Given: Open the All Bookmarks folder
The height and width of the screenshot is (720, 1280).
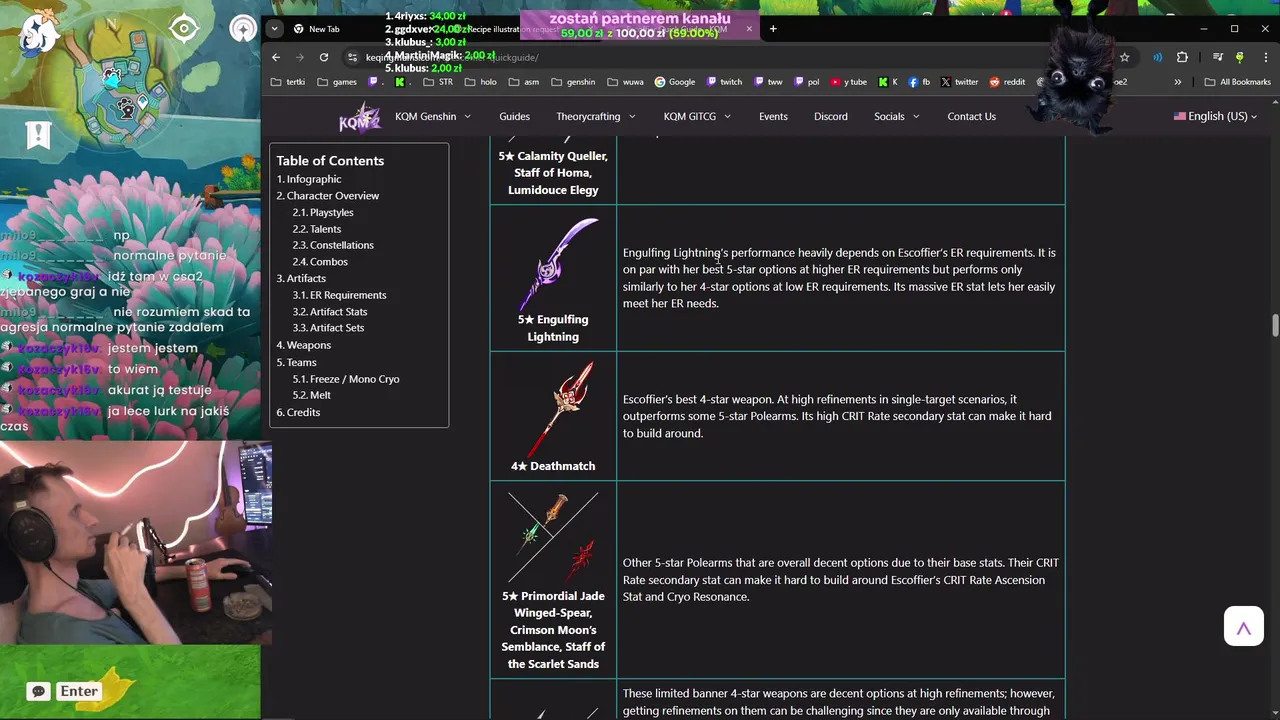Looking at the screenshot, I should [x=1238, y=82].
